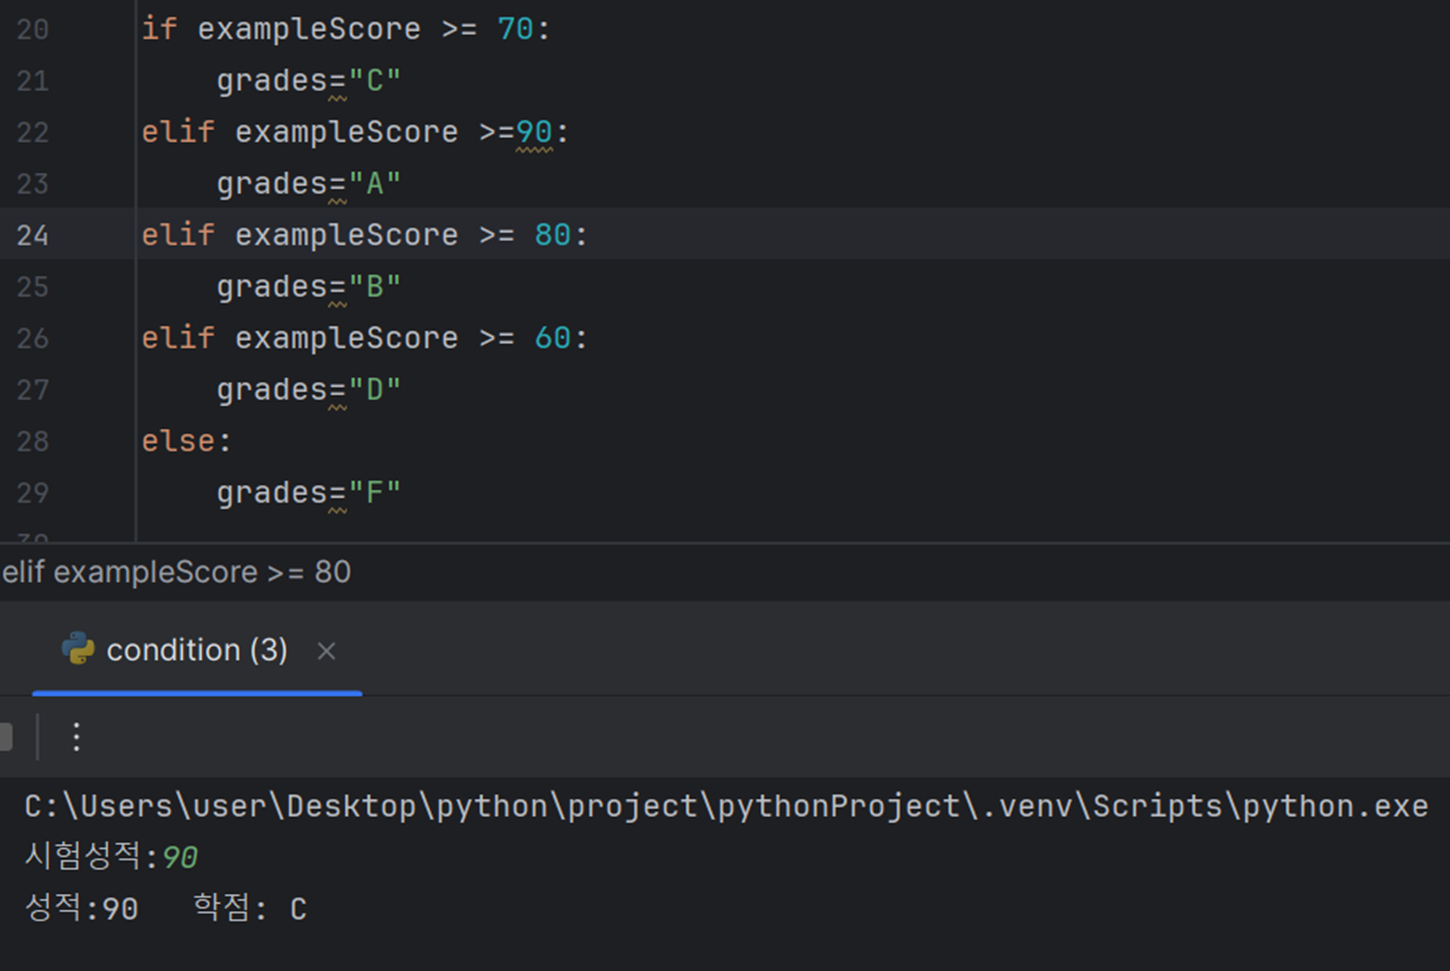Screen dimensions: 1450x971
Task: Open the three-dot more options menu
Action: [x=76, y=737]
